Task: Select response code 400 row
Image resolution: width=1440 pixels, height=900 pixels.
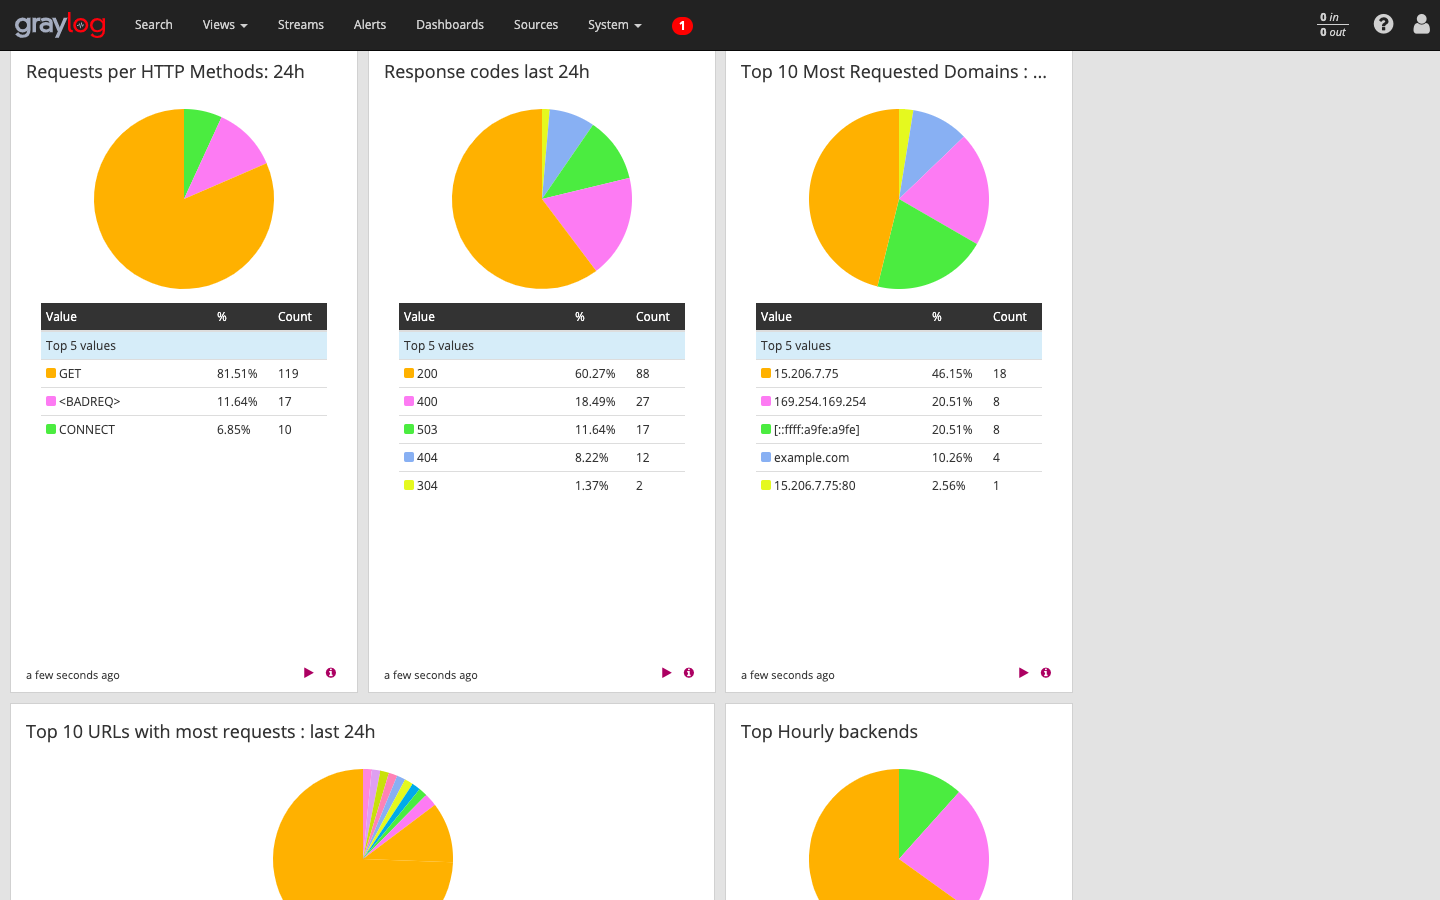Action: (542, 401)
